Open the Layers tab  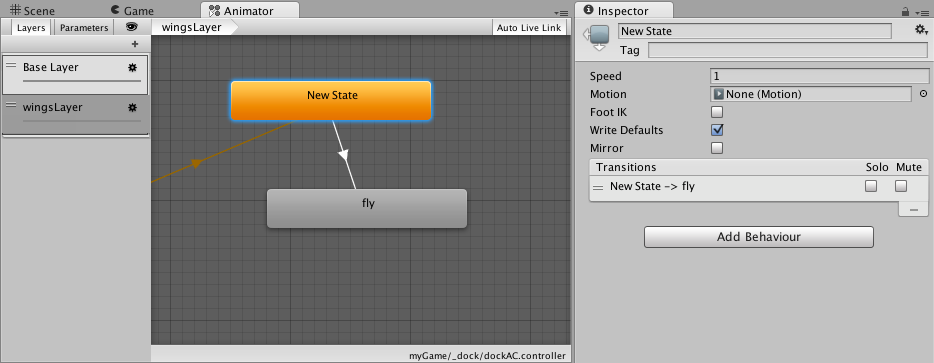pyautogui.click(x=31, y=27)
